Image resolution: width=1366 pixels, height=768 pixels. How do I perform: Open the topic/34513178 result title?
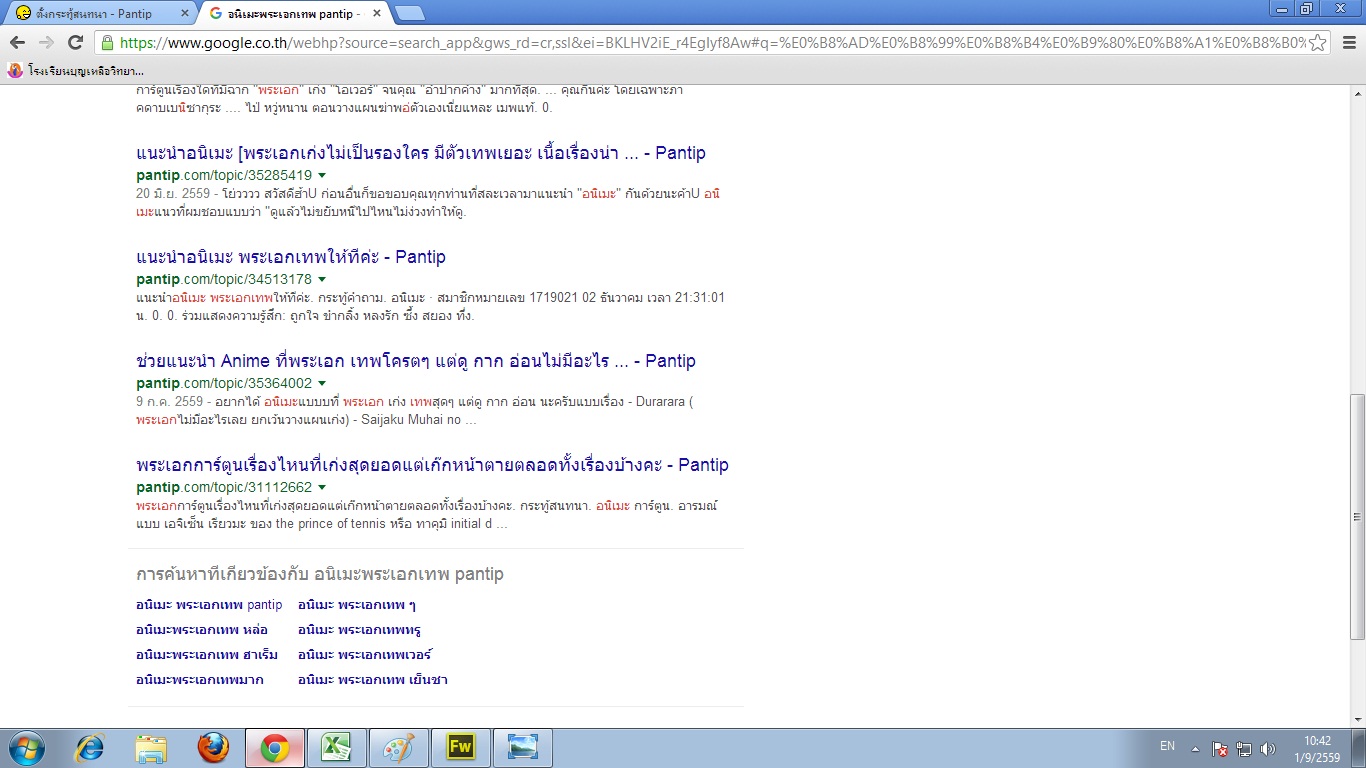coord(291,257)
